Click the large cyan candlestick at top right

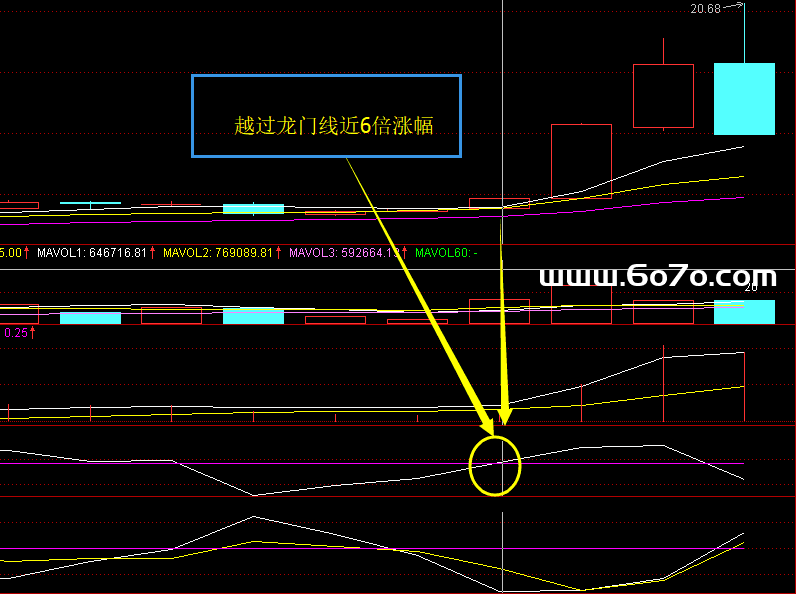pos(744,98)
